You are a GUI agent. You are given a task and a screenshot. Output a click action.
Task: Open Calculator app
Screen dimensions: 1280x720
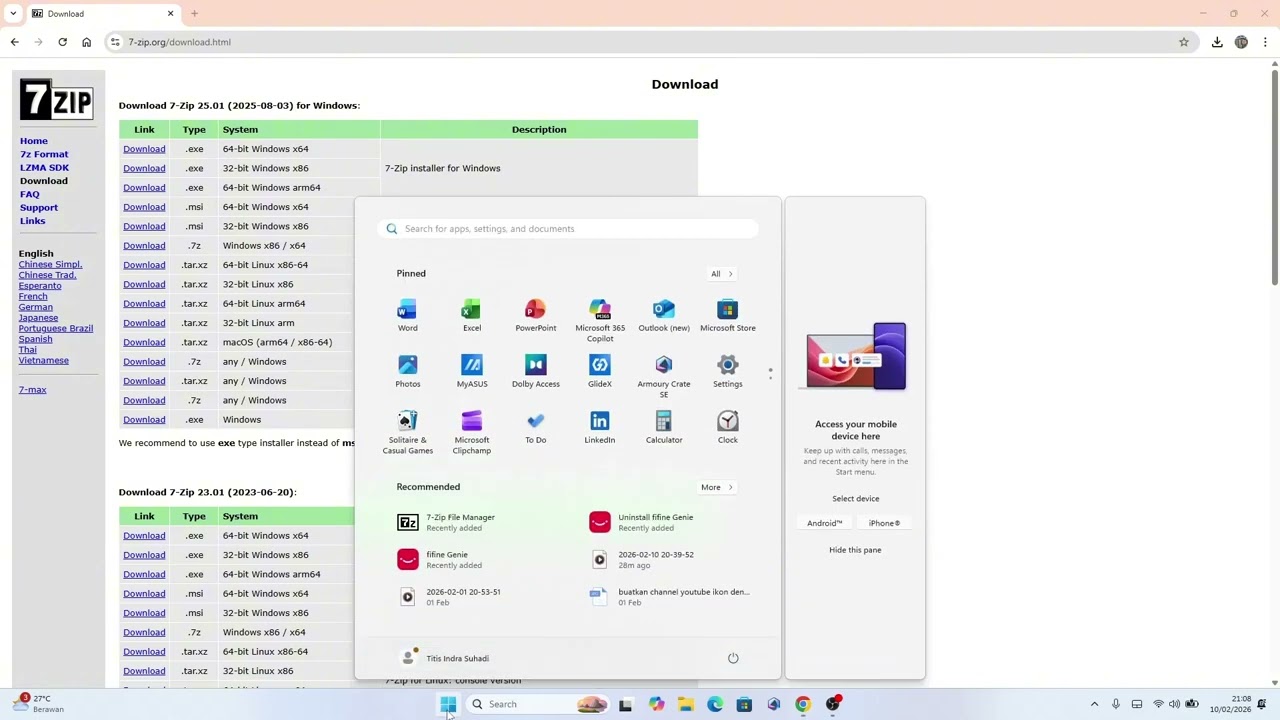pos(663,427)
